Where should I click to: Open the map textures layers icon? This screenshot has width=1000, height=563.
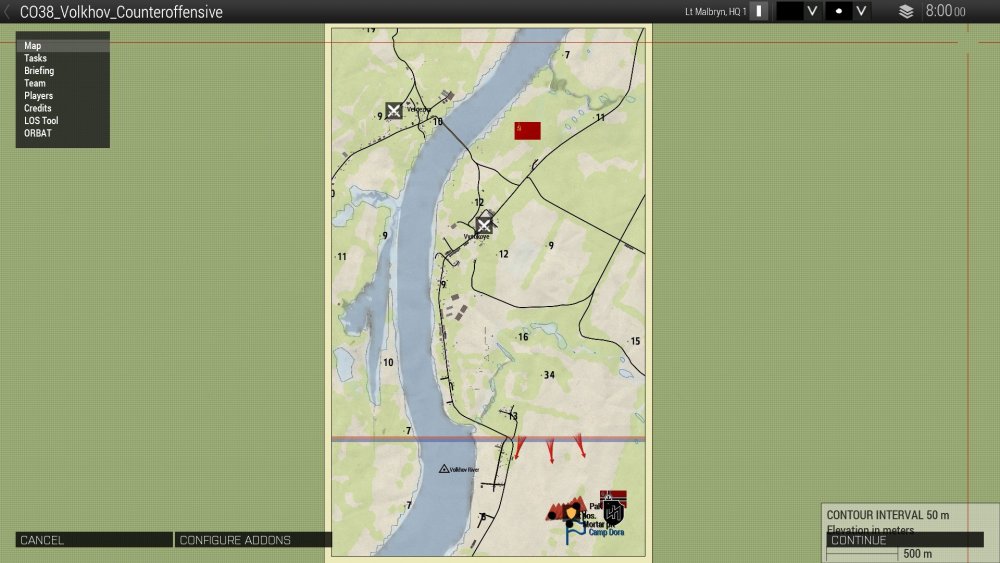tap(906, 12)
